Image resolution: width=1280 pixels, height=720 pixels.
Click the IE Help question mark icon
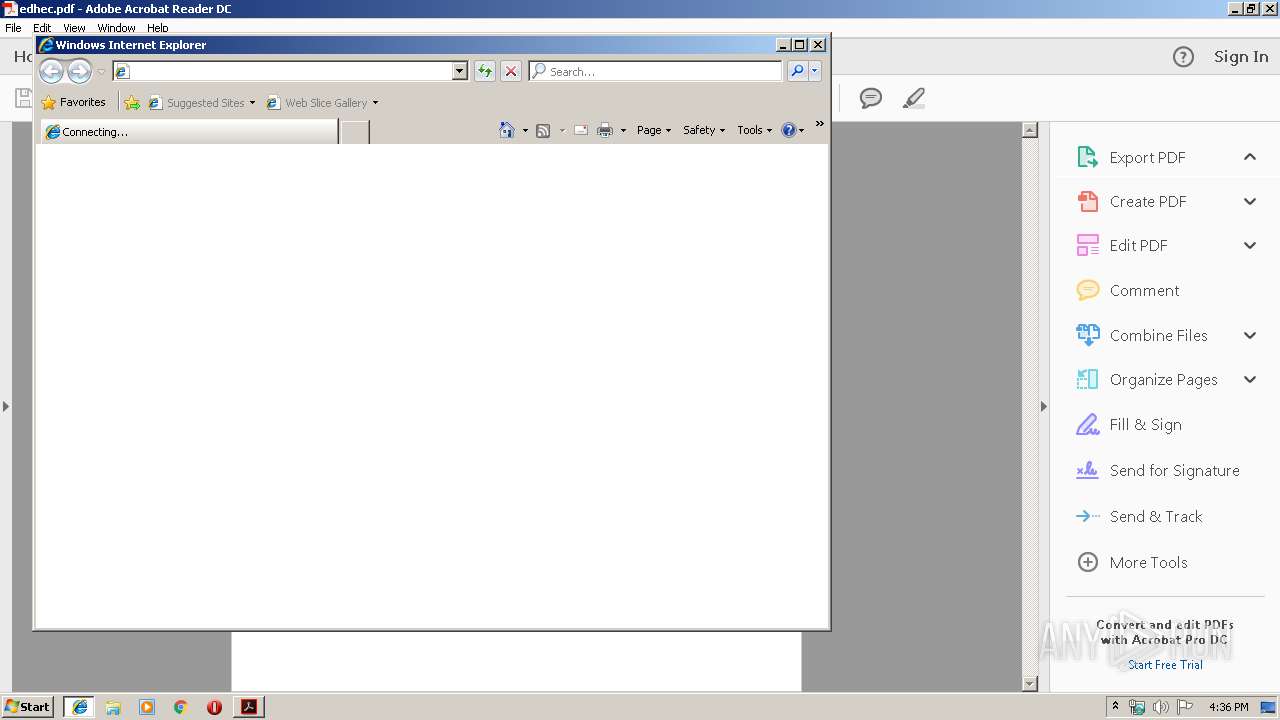point(789,130)
